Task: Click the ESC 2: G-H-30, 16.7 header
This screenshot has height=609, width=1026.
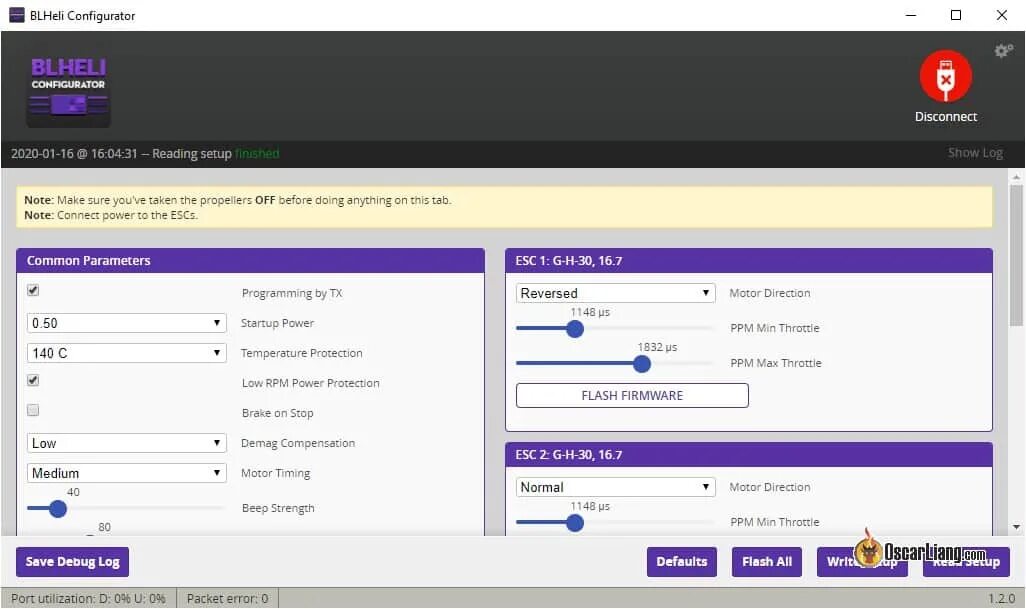Action: [x=749, y=455]
